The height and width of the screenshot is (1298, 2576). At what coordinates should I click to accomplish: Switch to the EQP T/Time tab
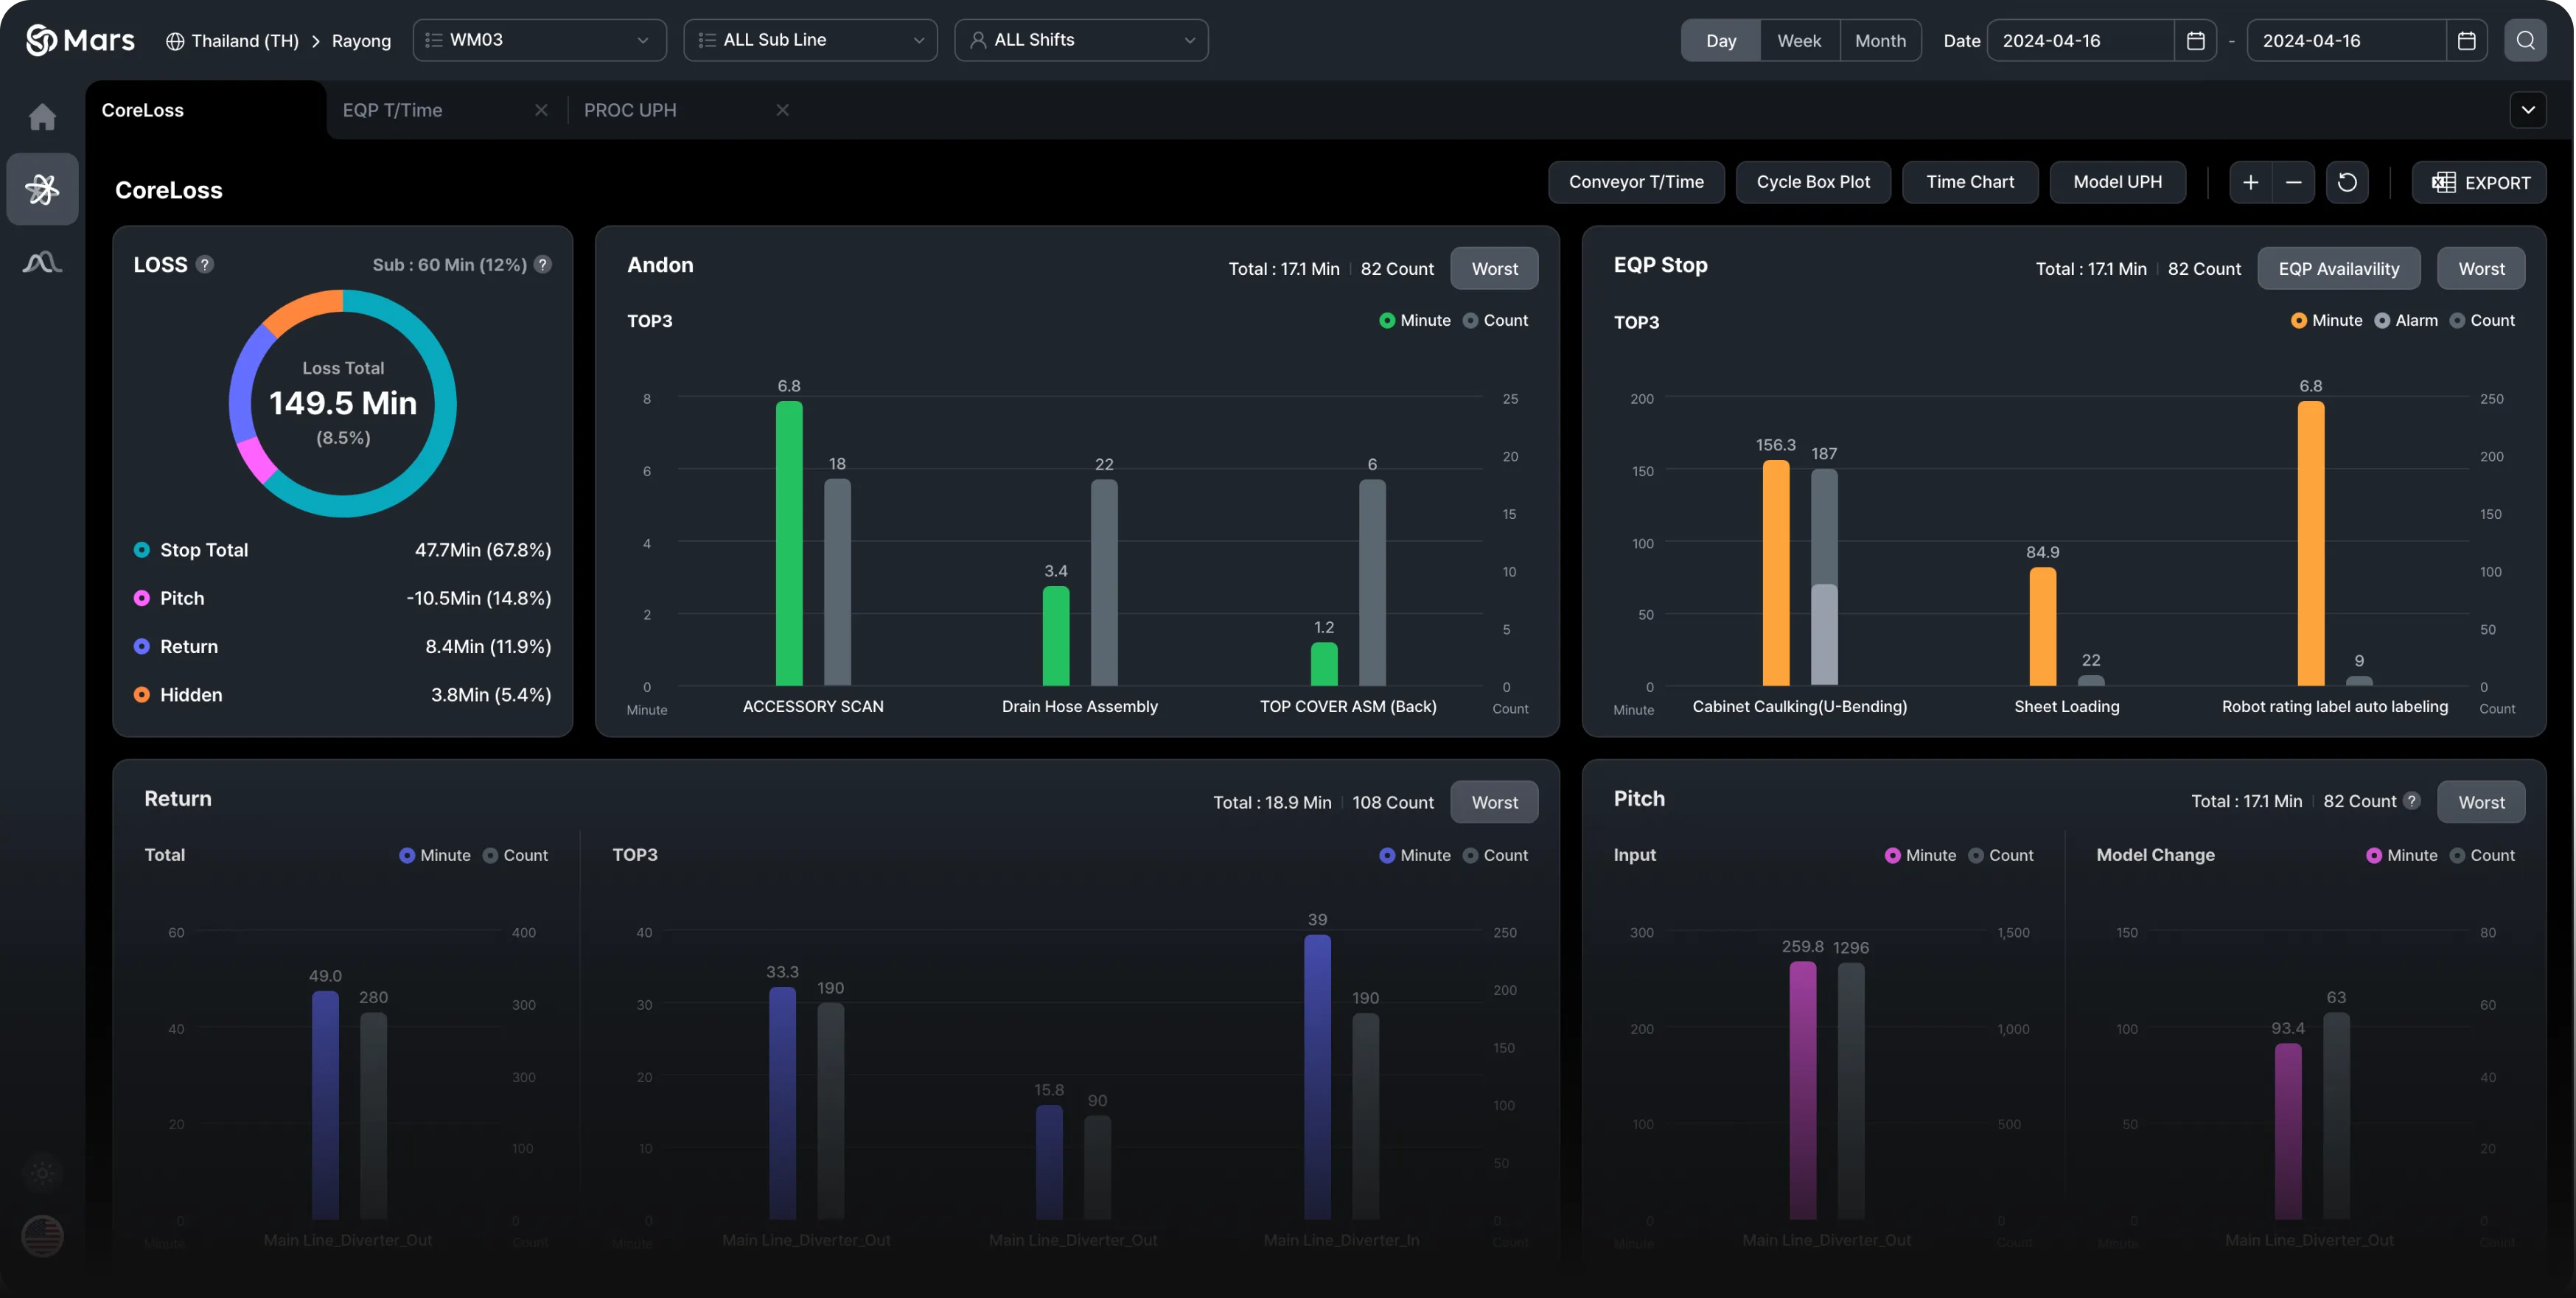pos(392,110)
